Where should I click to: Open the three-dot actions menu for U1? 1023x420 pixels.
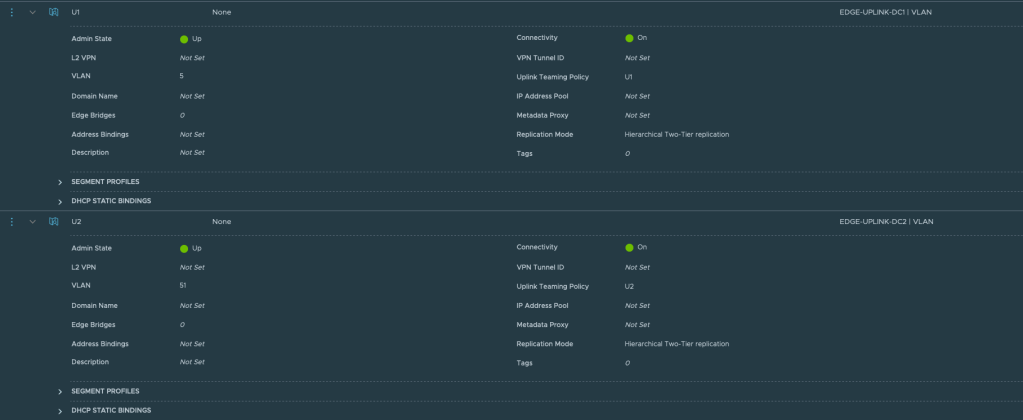tap(12, 12)
